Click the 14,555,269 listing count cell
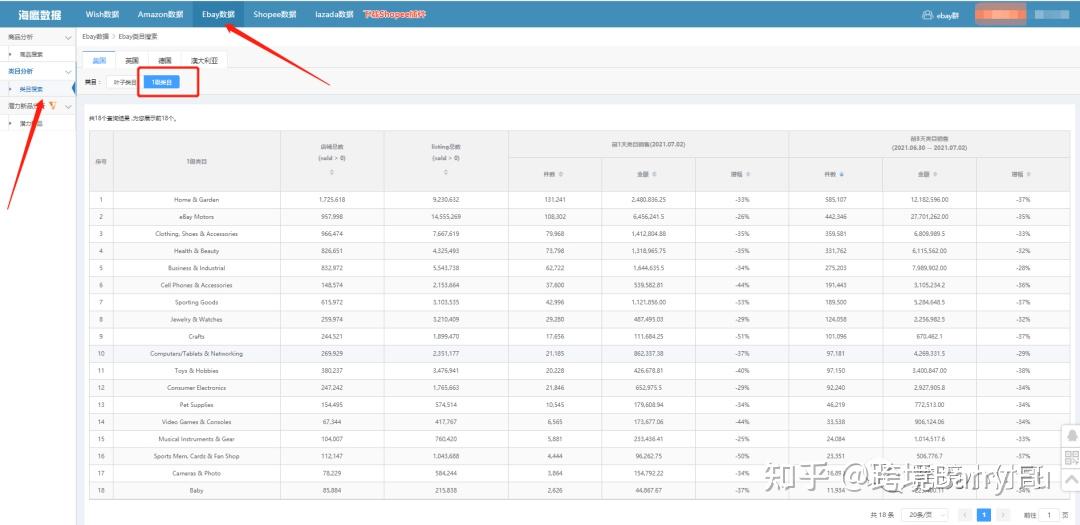The height and width of the screenshot is (525, 1080). (446, 217)
